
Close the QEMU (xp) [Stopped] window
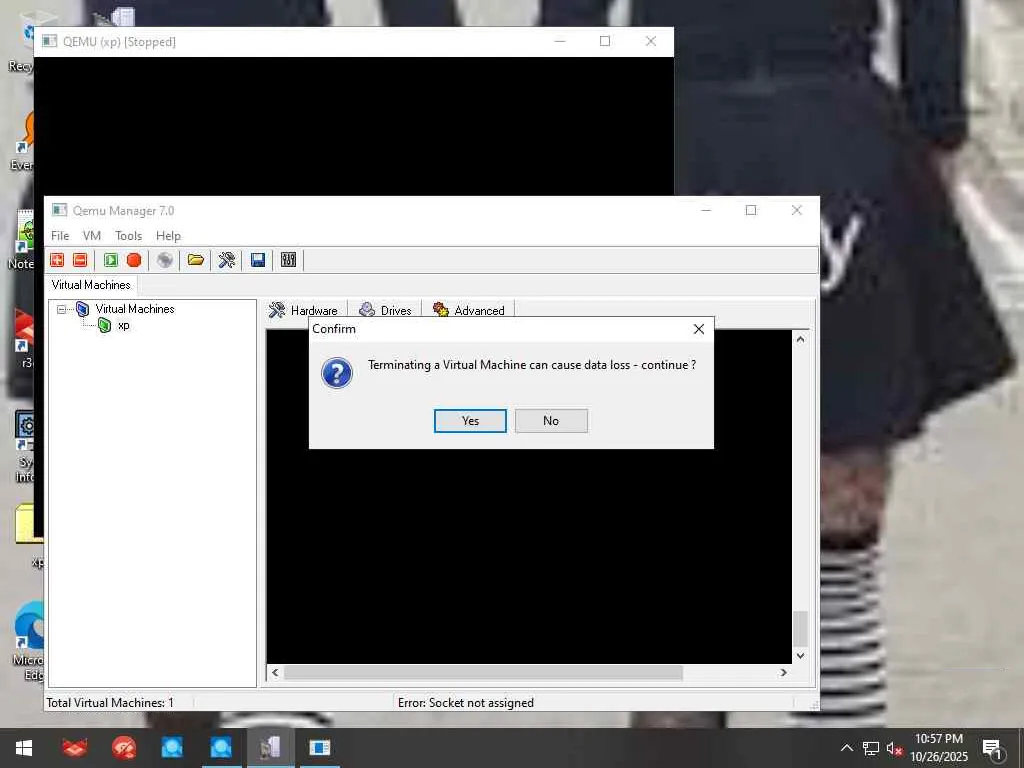tap(650, 41)
